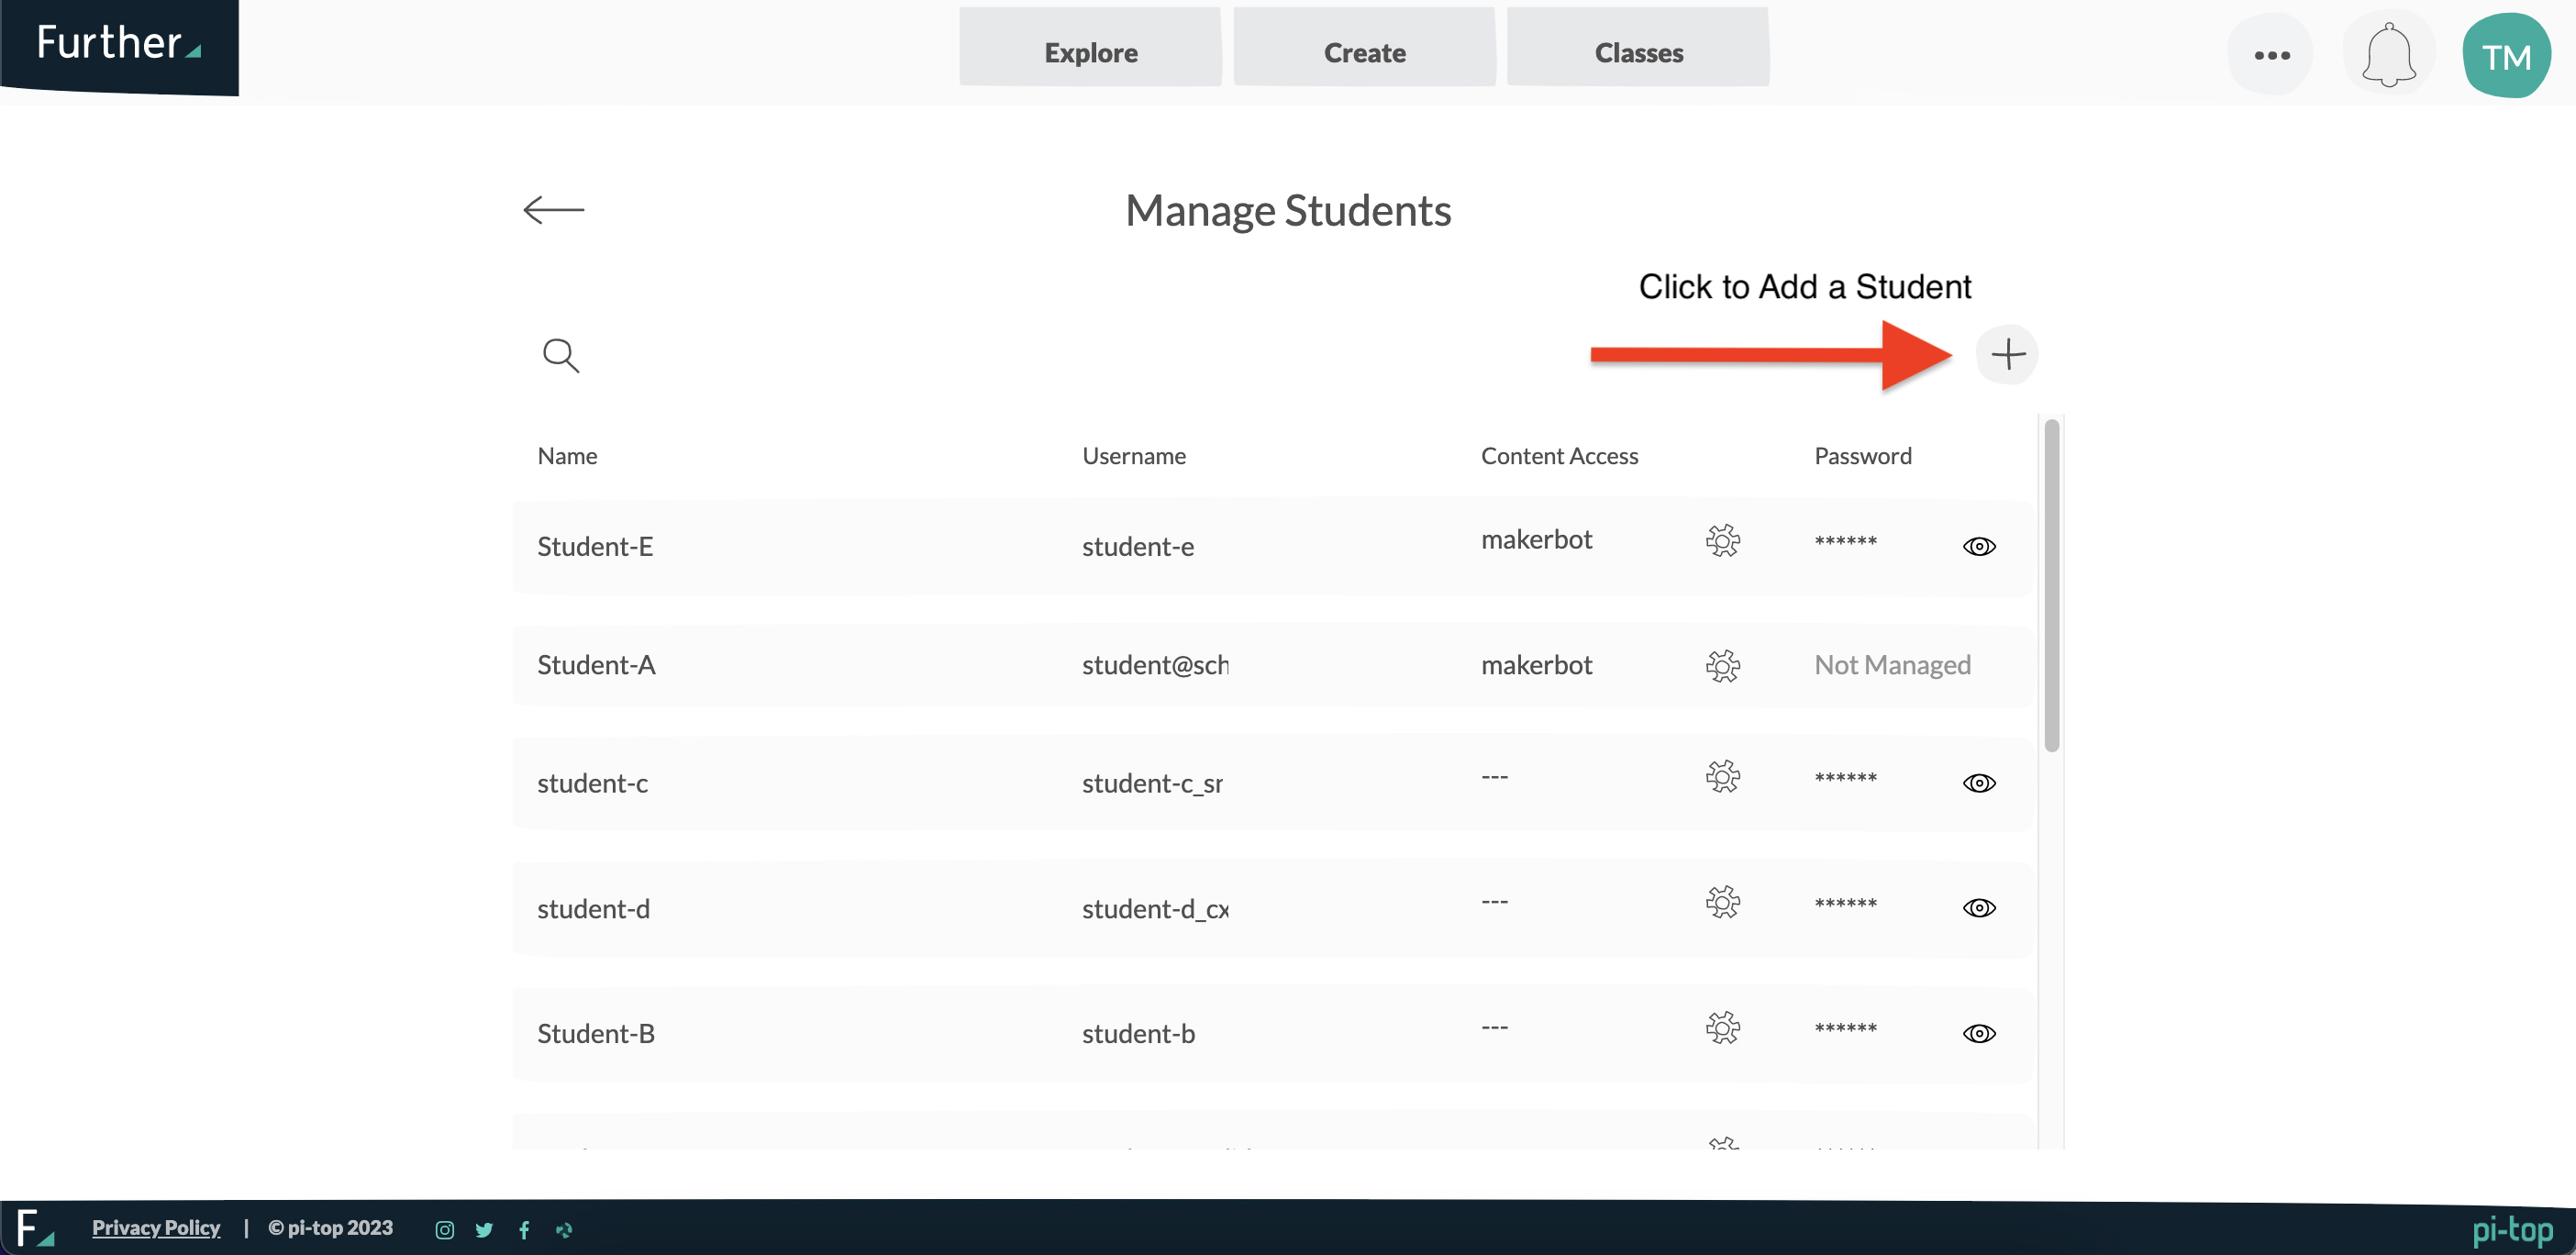Show student-d's password using the eye icon

click(x=1981, y=908)
